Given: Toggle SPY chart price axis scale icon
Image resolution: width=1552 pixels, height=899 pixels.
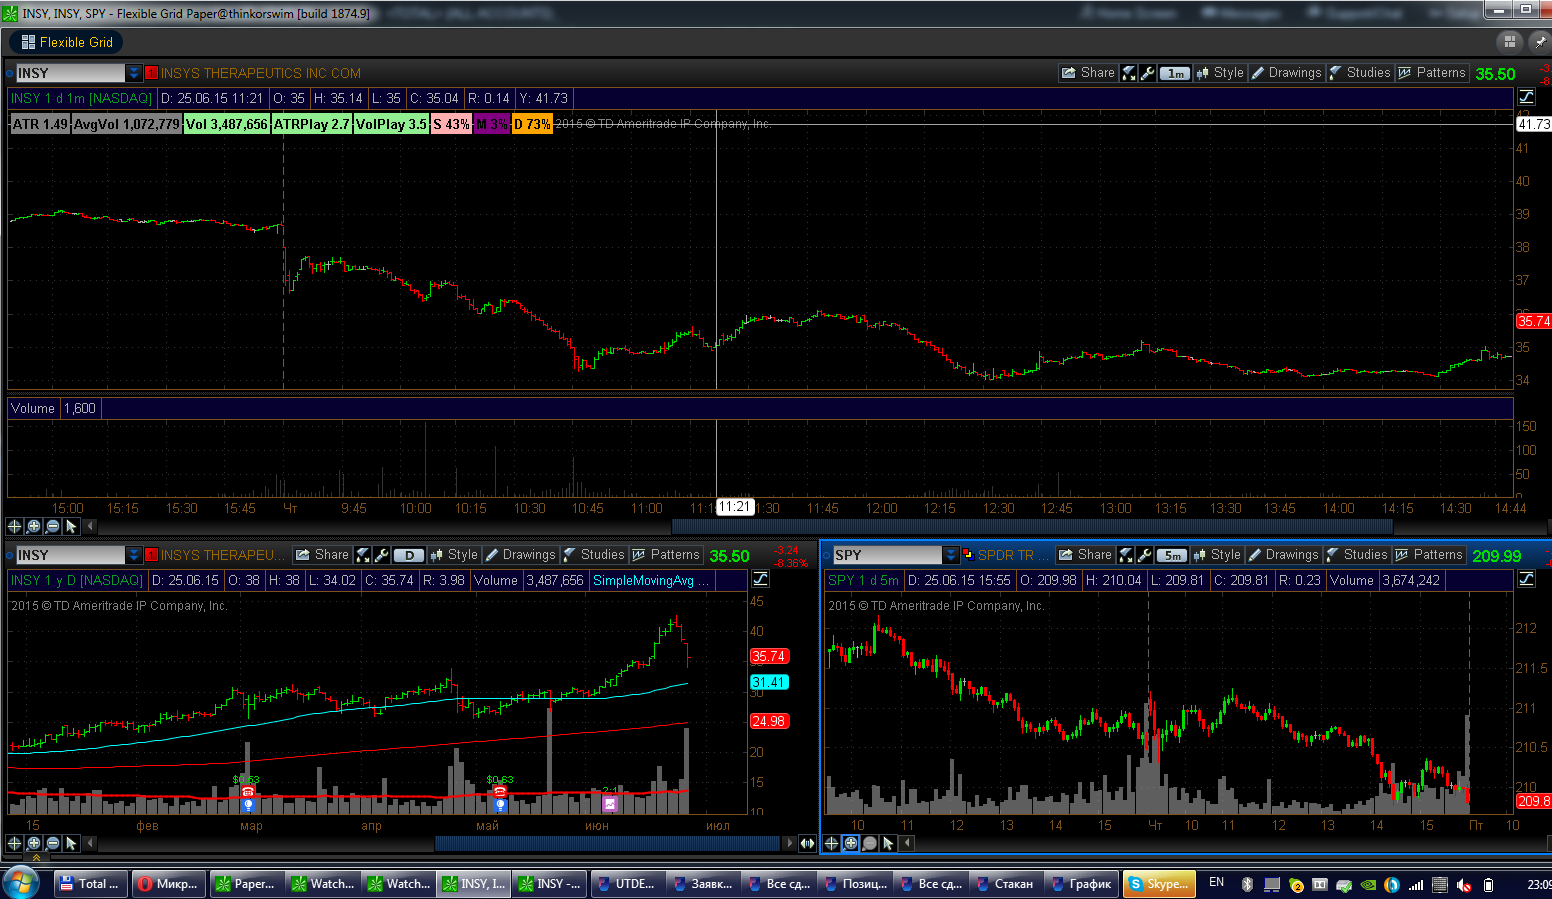Looking at the screenshot, I should click(1527, 579).
